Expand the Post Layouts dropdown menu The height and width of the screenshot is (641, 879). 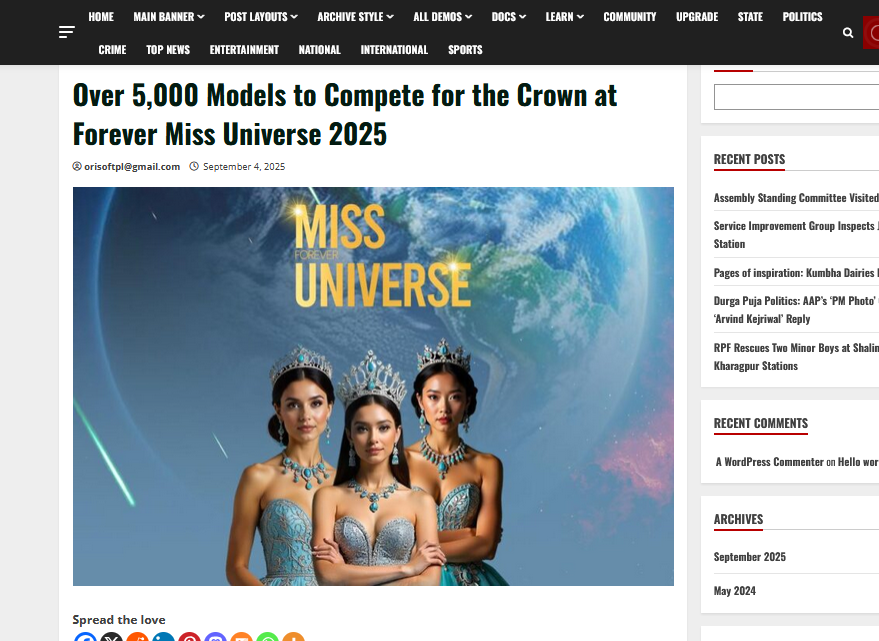(x=261, y=17)
